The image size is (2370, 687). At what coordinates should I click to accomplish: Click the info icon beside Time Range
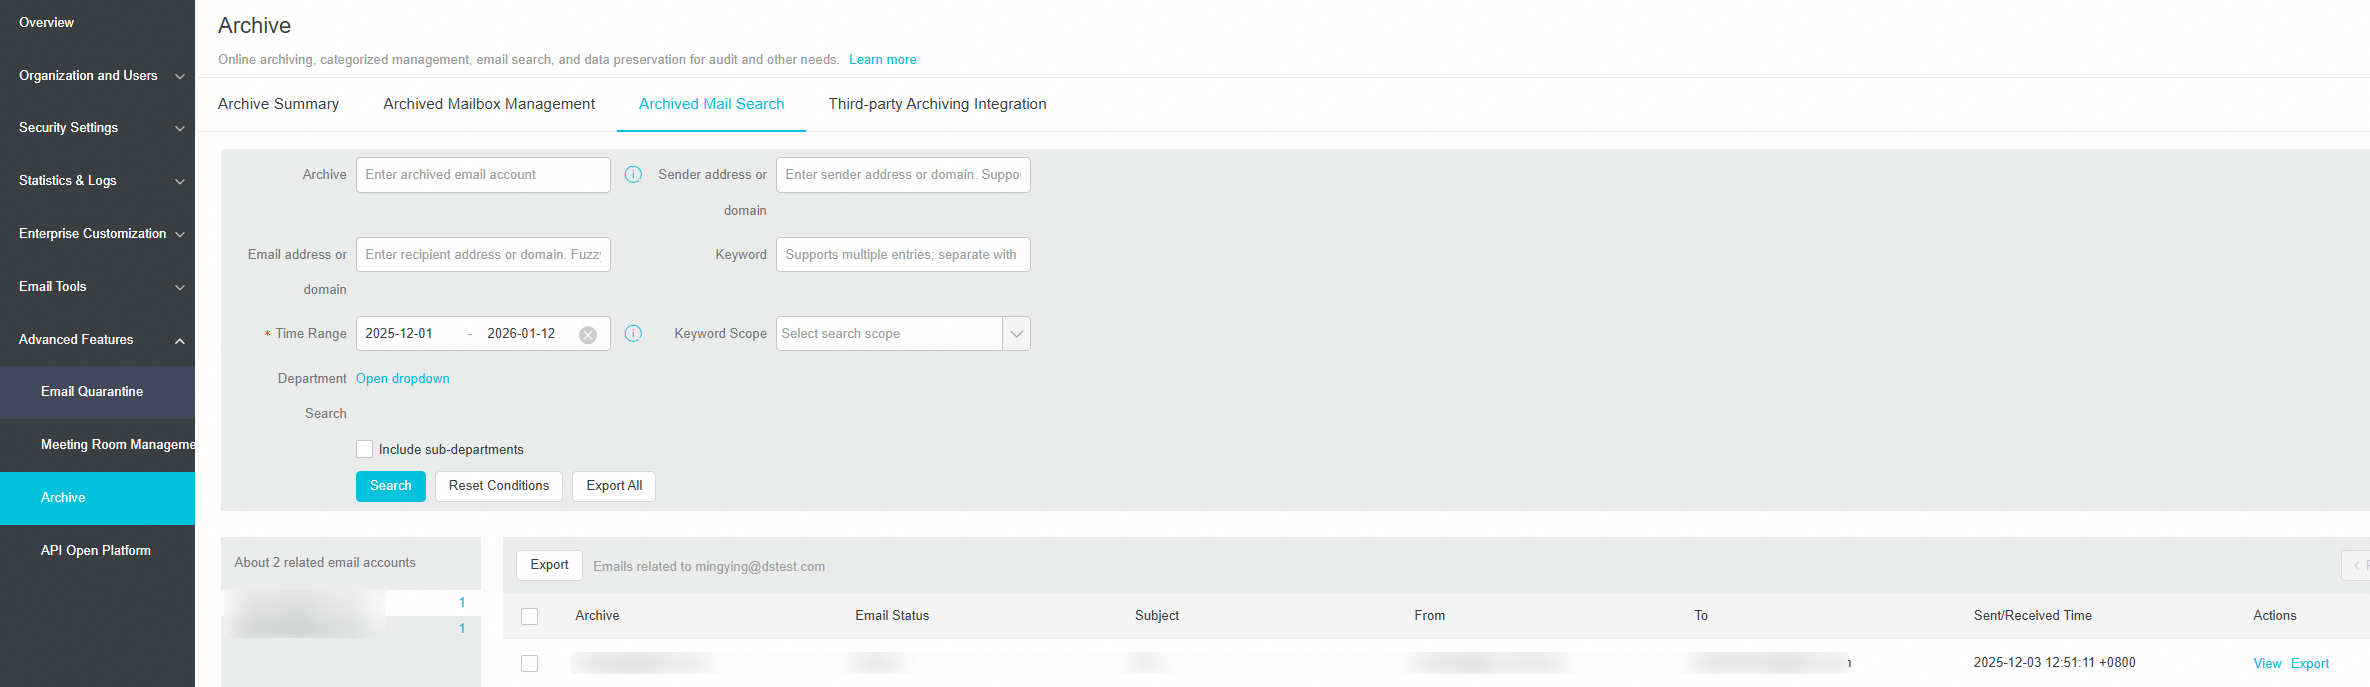pyautogui.click(x=633, y=333)
